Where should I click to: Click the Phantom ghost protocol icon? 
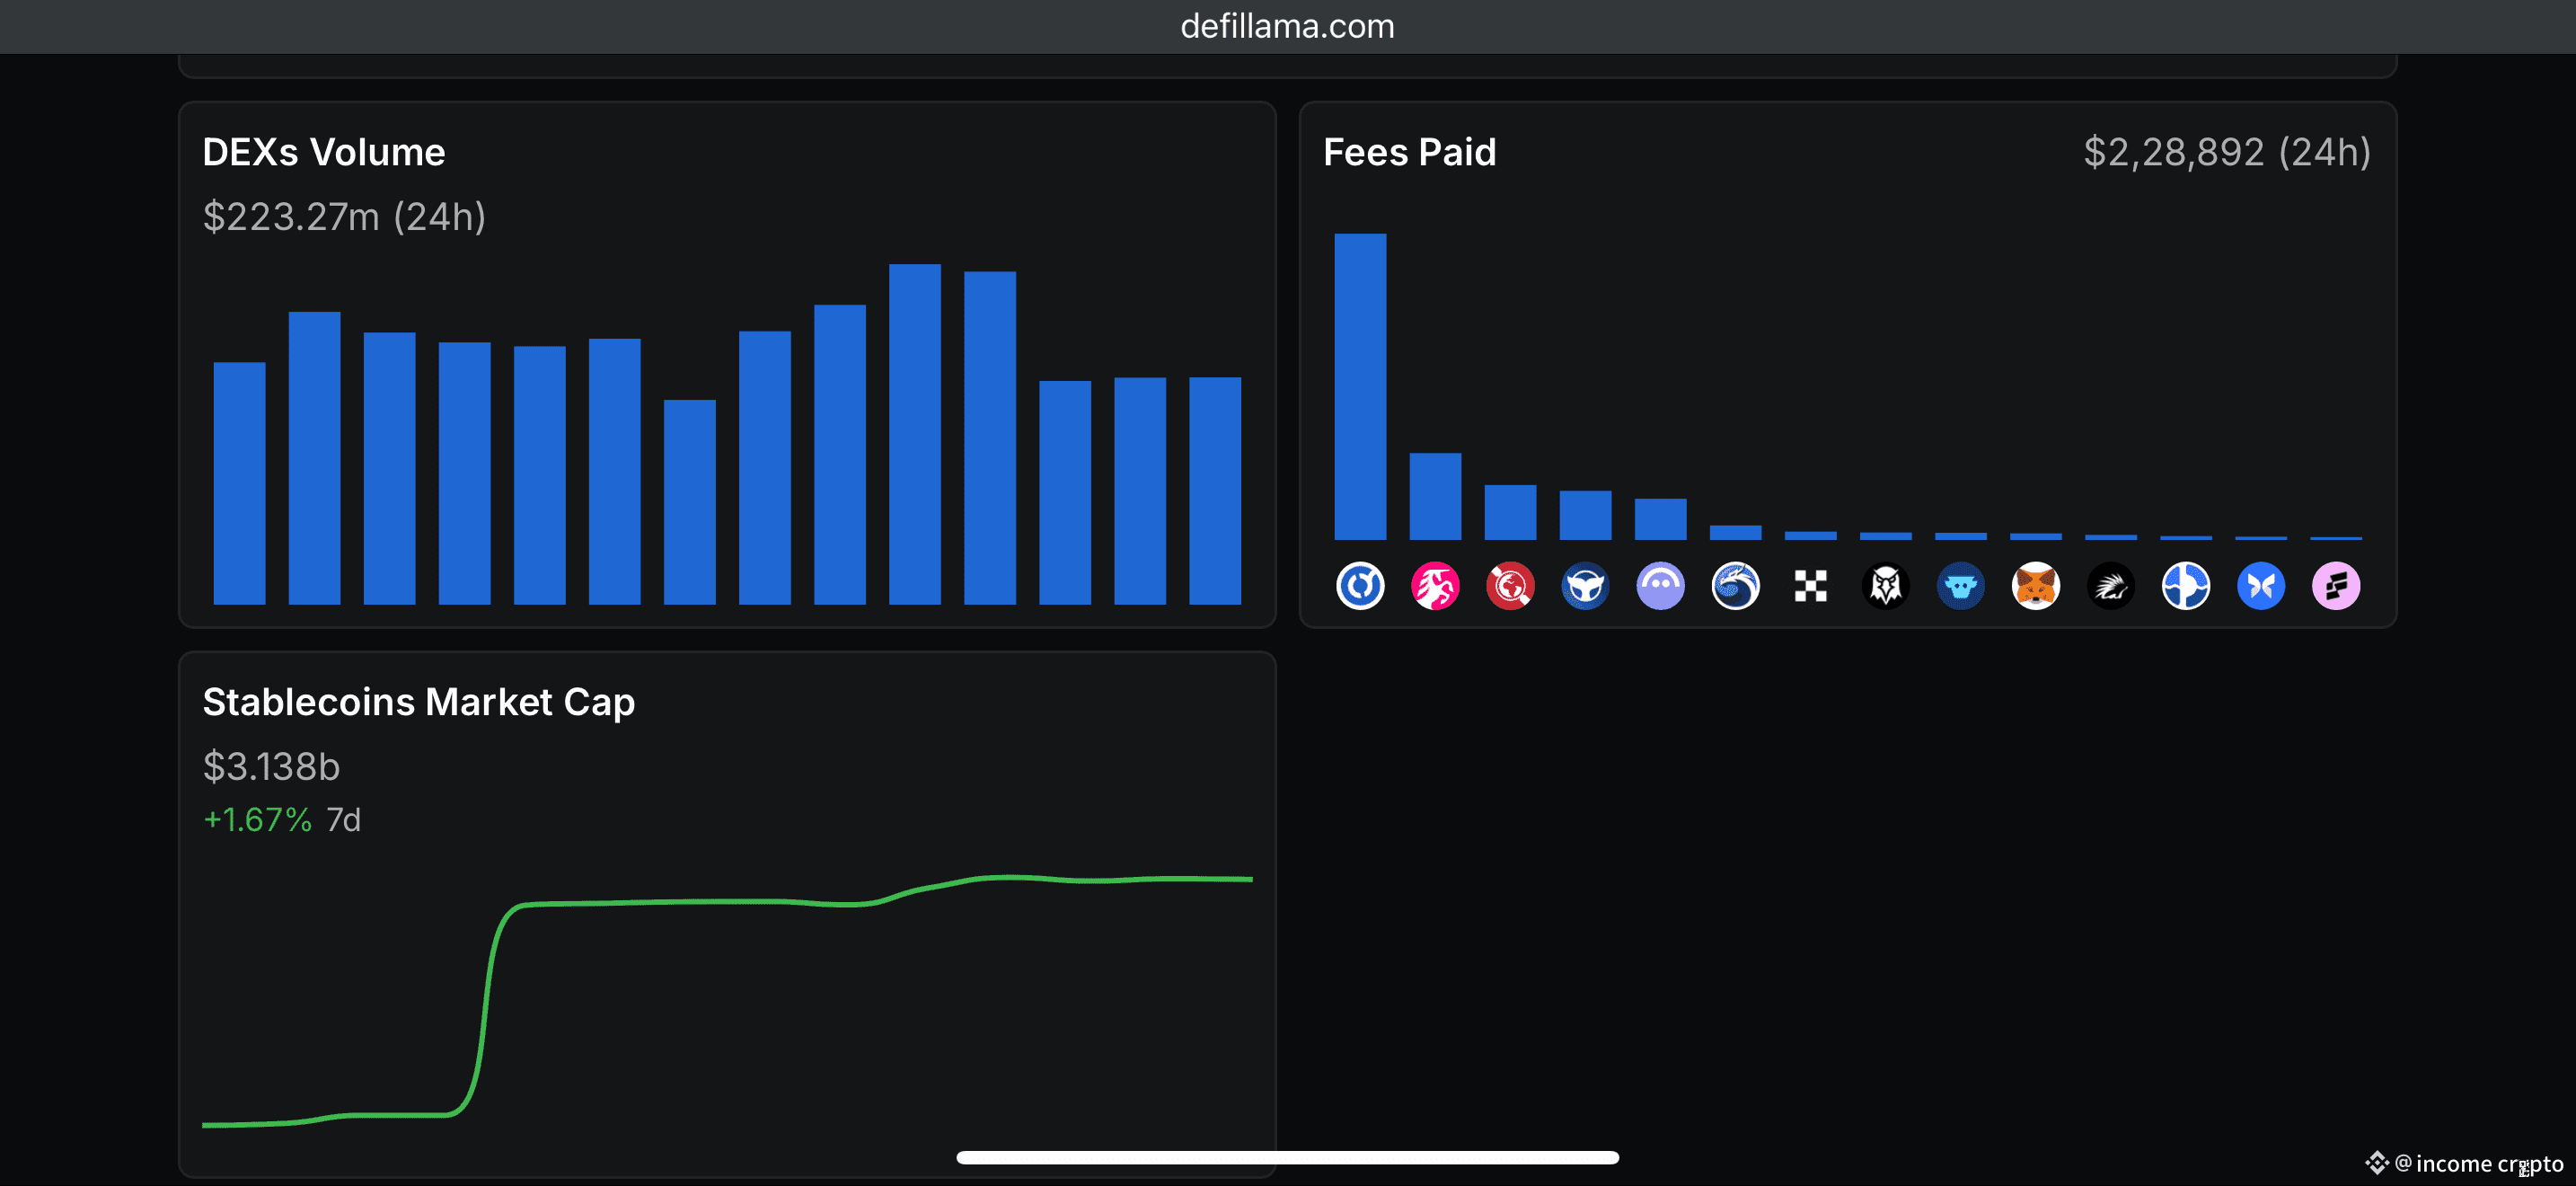pyautogui.click(x=1660, y=586)
